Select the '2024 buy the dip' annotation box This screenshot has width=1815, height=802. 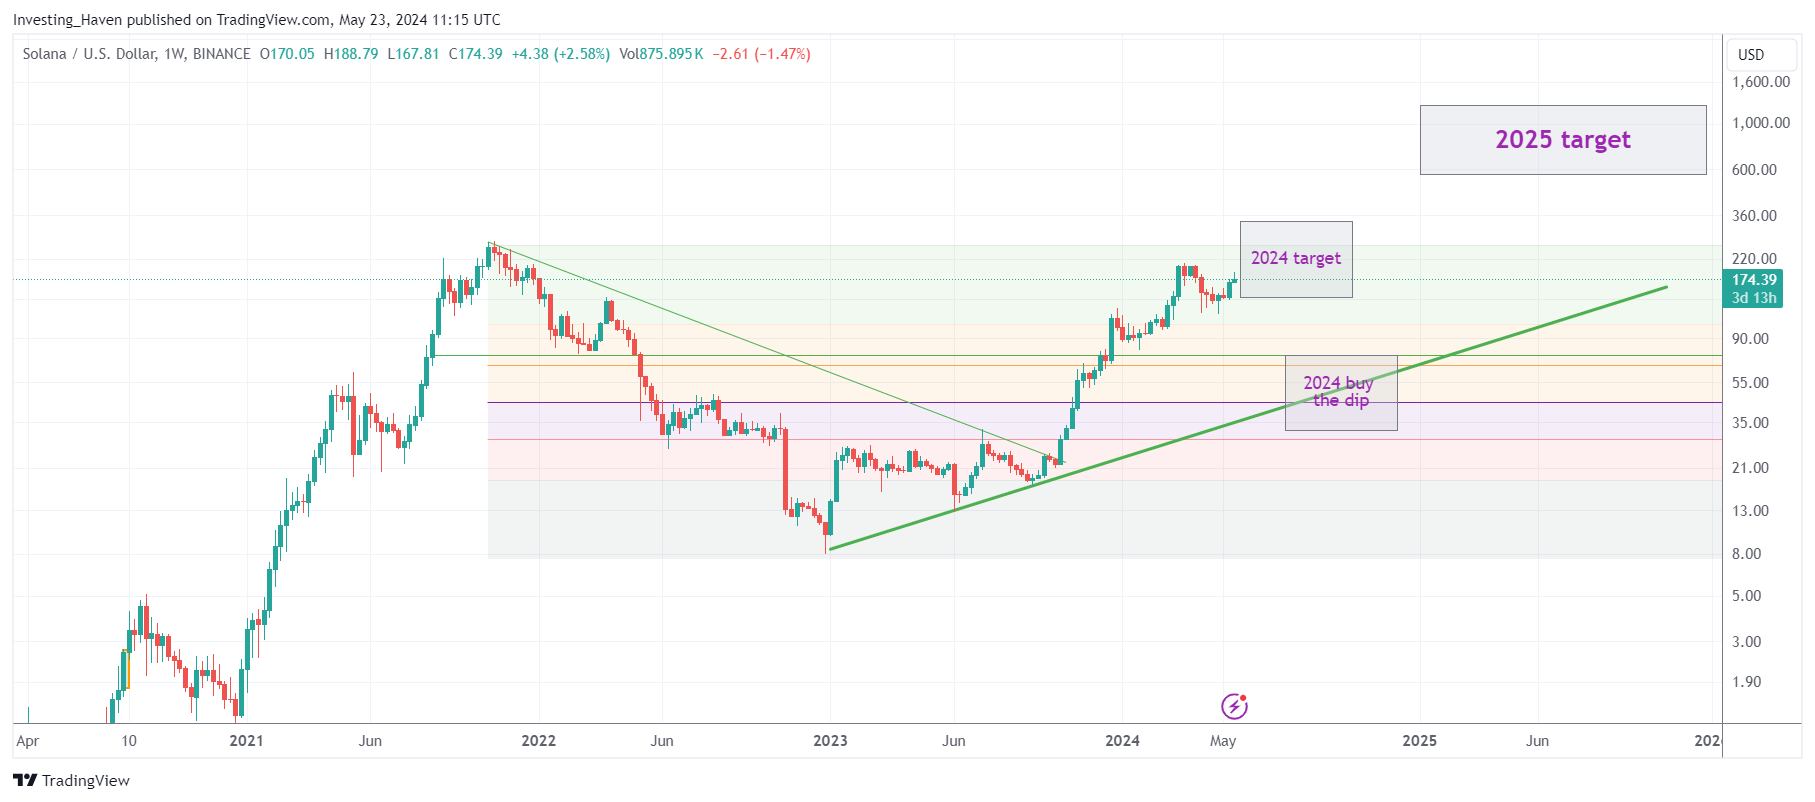1341,393
